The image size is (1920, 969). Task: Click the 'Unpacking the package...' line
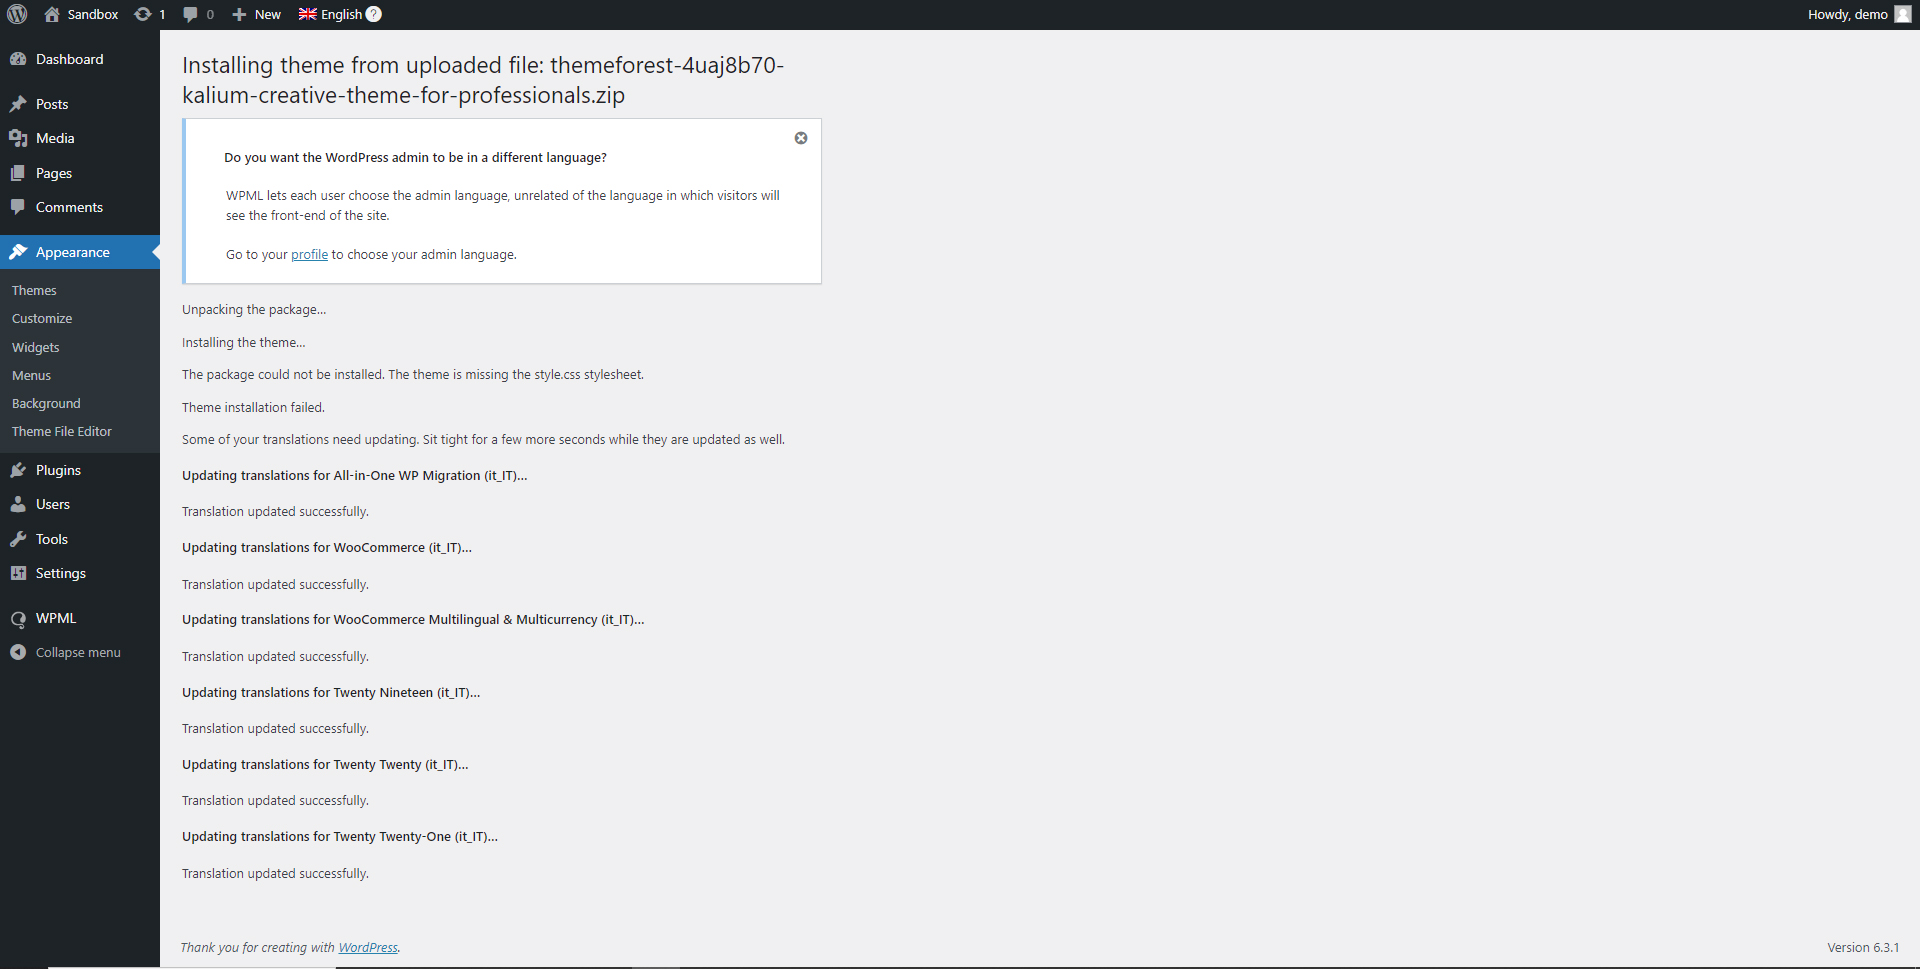click(x=254, y=309)
